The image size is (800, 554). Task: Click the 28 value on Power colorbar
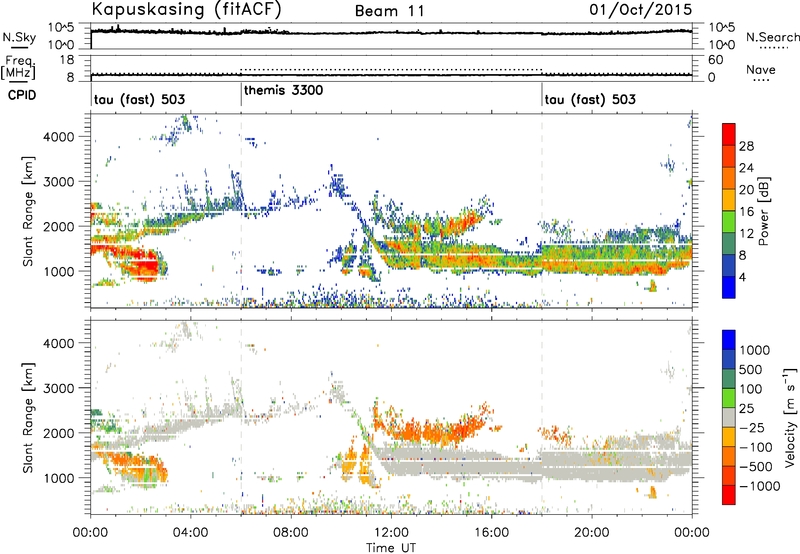[746, 146]
